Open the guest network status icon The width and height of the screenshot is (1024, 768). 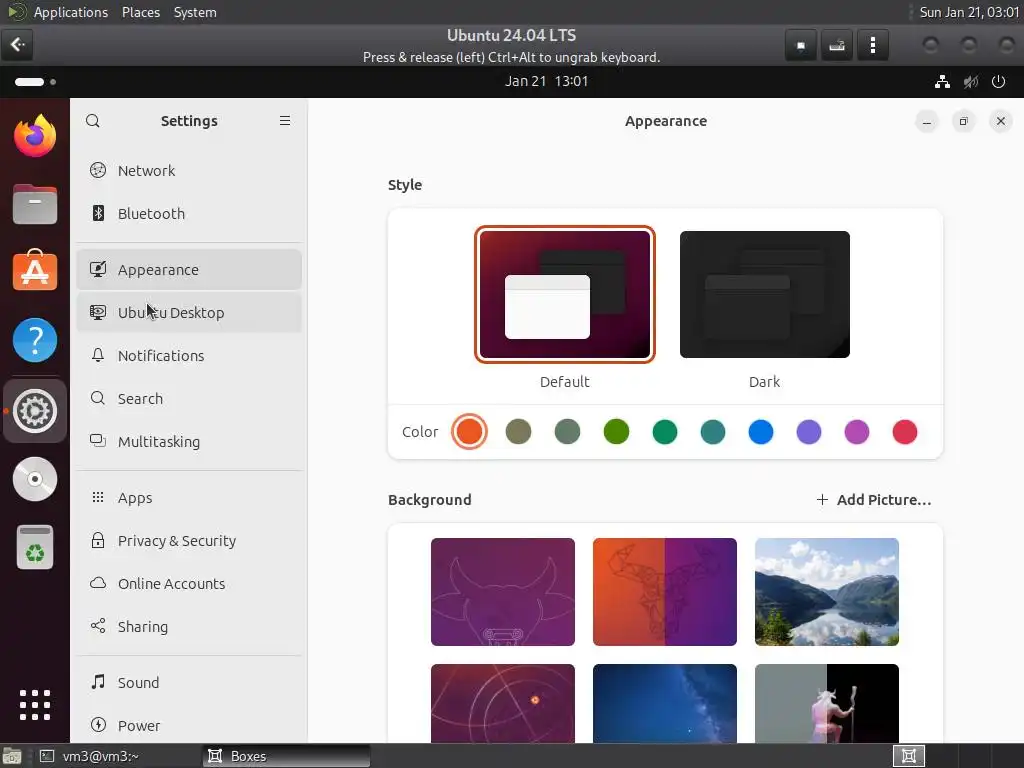(x=942, y=82)
